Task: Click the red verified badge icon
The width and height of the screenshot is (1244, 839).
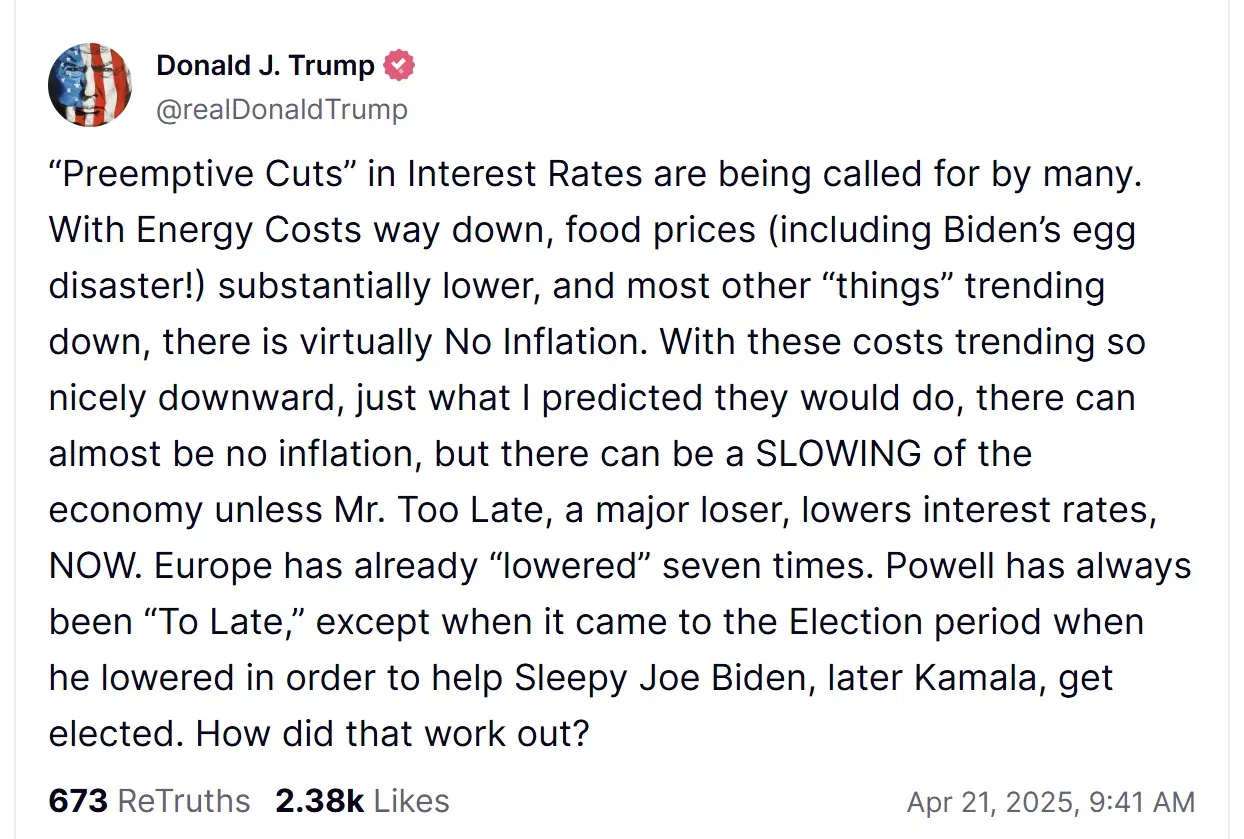Action: coord(399,67)
